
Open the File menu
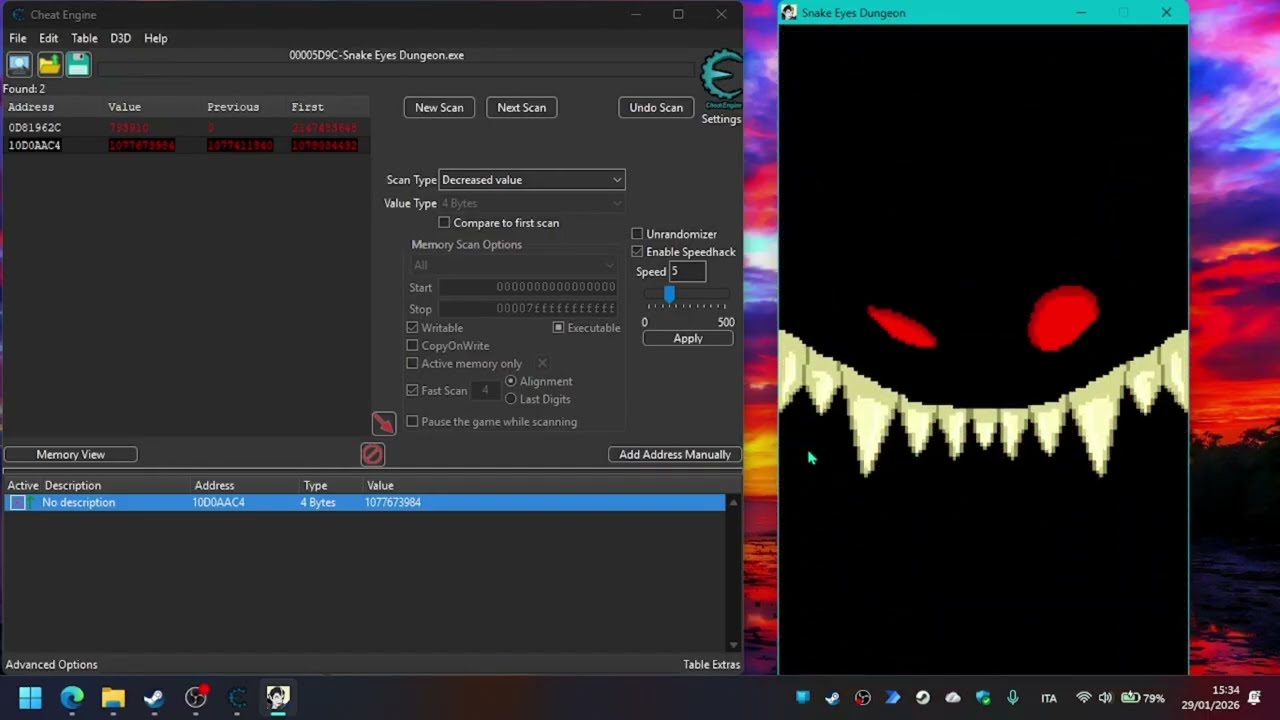18,38
